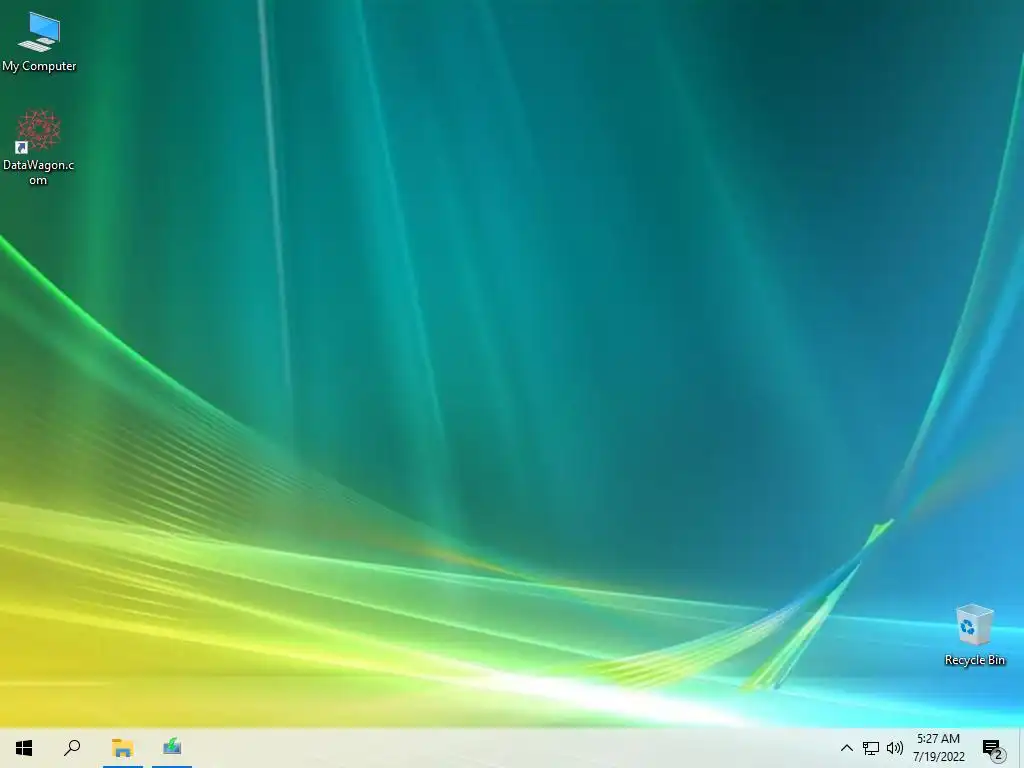Image resolution: width=1024 pixels, height=768 pixels.
Task: Open the volume speaker tray icon
Action: coord(895,748)
